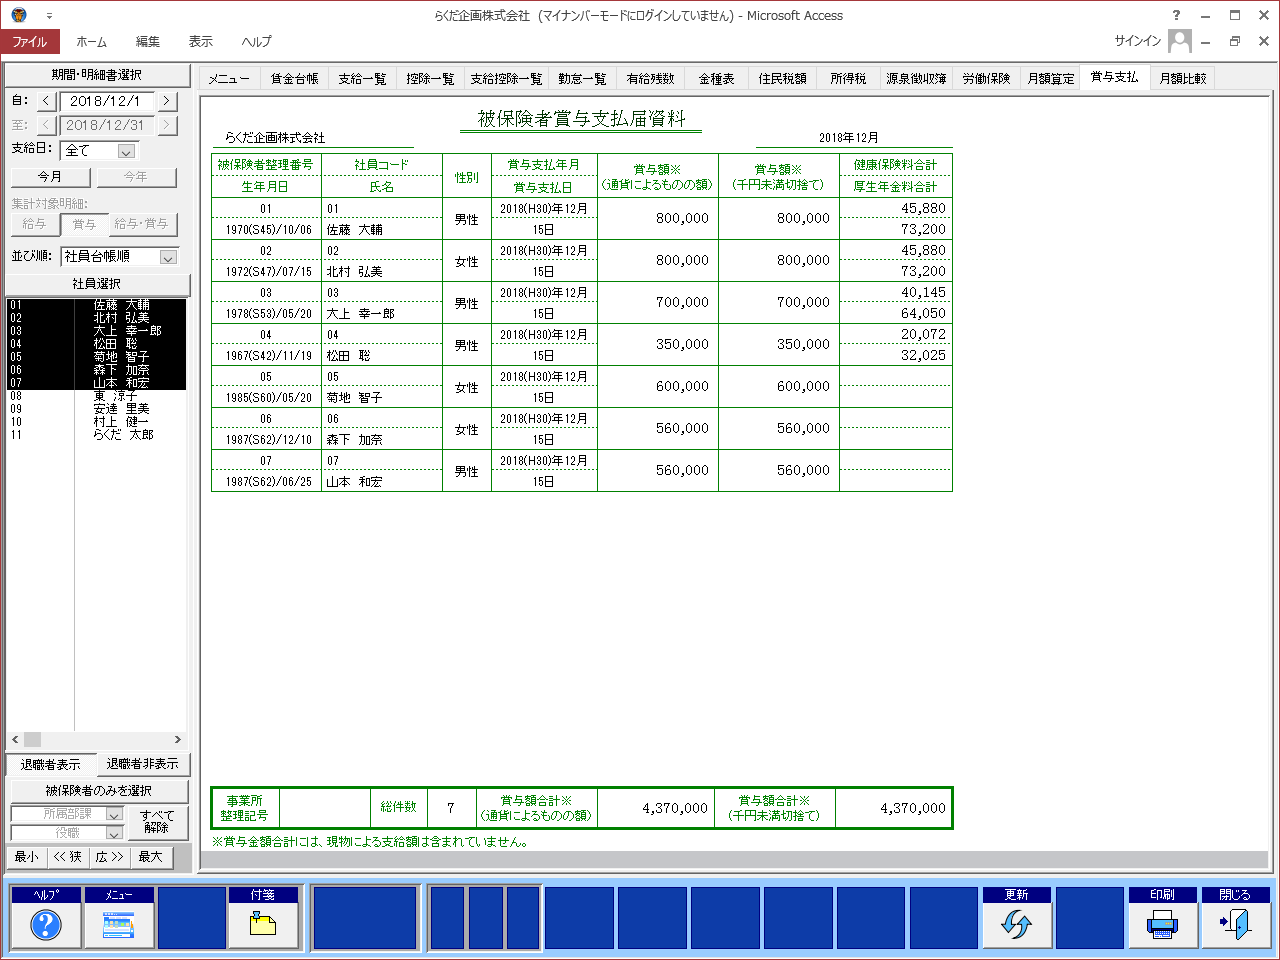Switch to the 有給残数 tab
This screenshot has width=1280, height=960.
click(650, 78)
